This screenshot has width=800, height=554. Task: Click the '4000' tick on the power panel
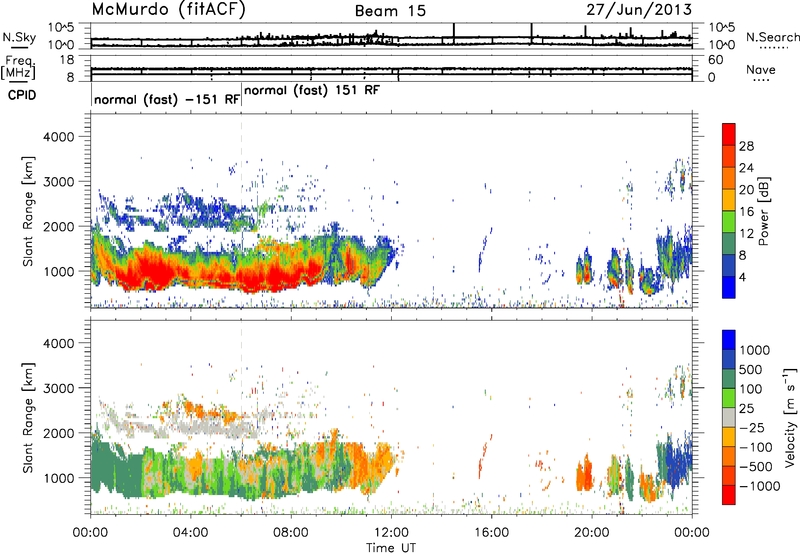click(58, 137)
